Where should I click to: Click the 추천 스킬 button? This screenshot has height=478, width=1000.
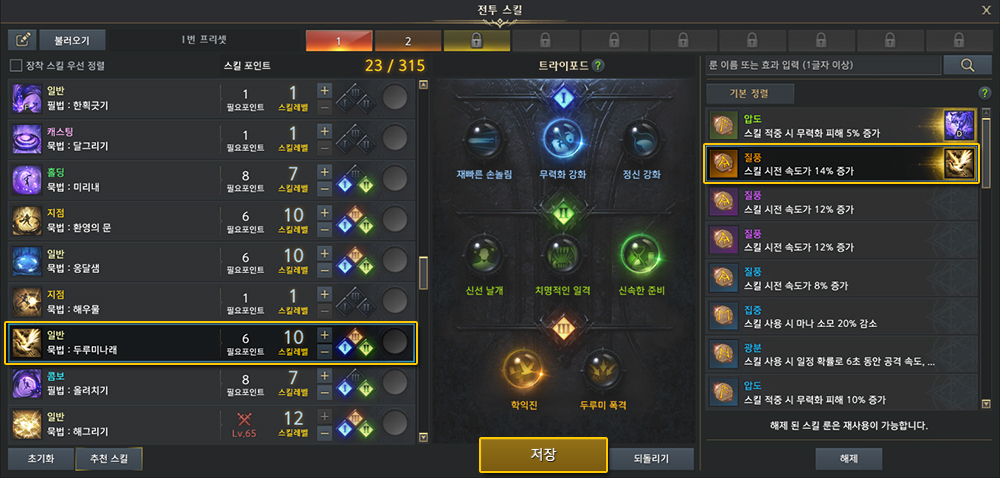coord(108,459)
